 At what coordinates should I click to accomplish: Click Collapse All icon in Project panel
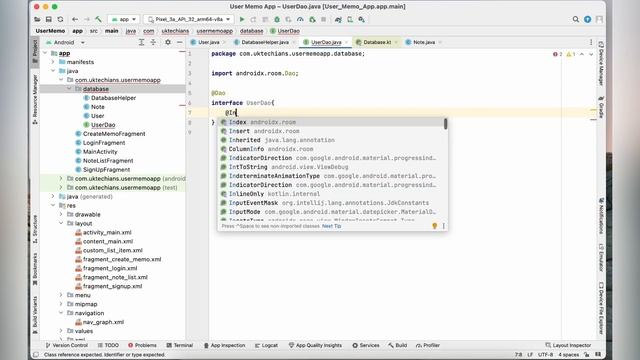pyautogui.click(x=153, y=42)
